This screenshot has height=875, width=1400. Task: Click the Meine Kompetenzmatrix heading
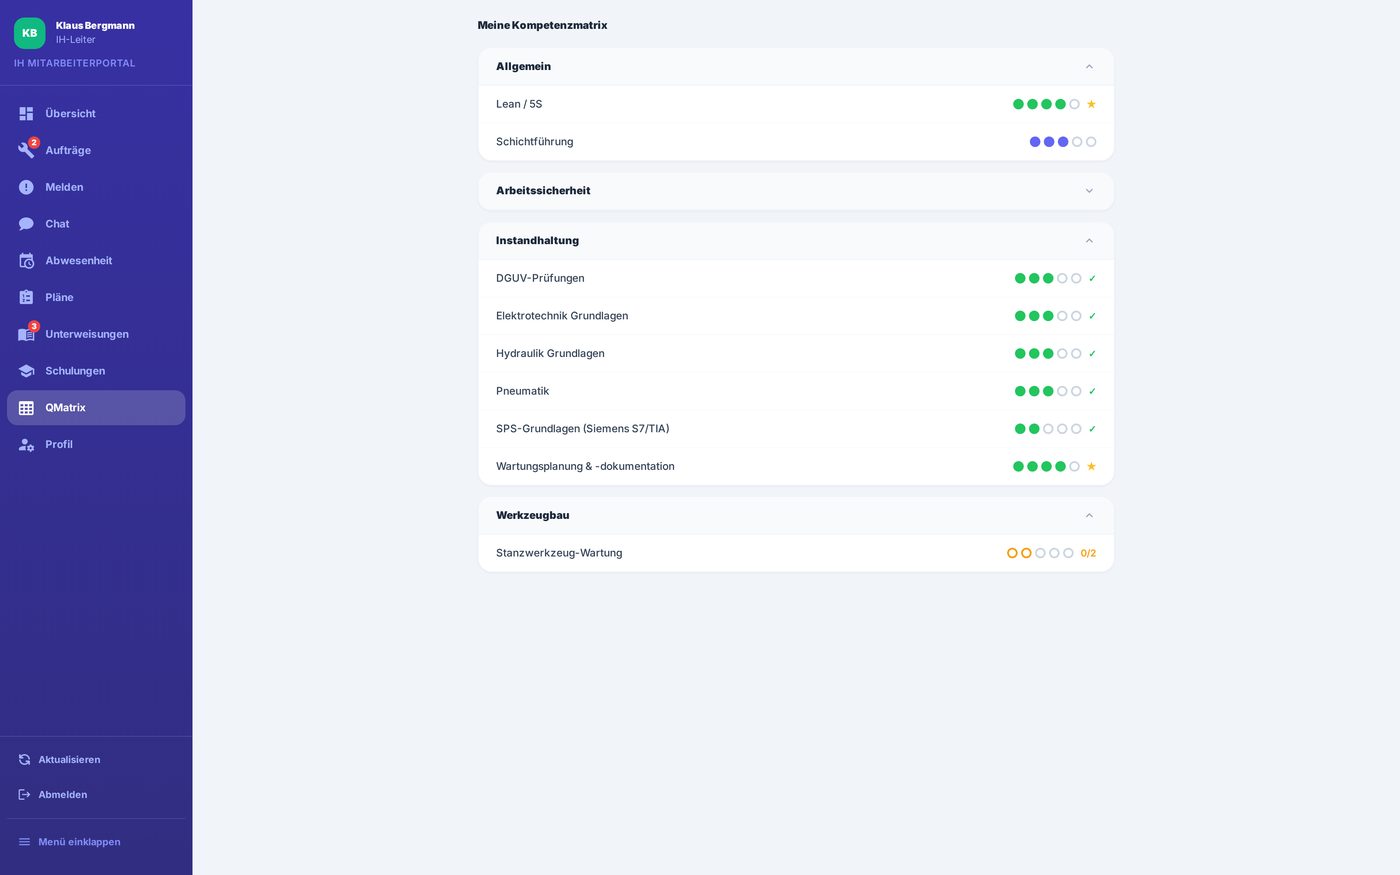coord(542,25)
